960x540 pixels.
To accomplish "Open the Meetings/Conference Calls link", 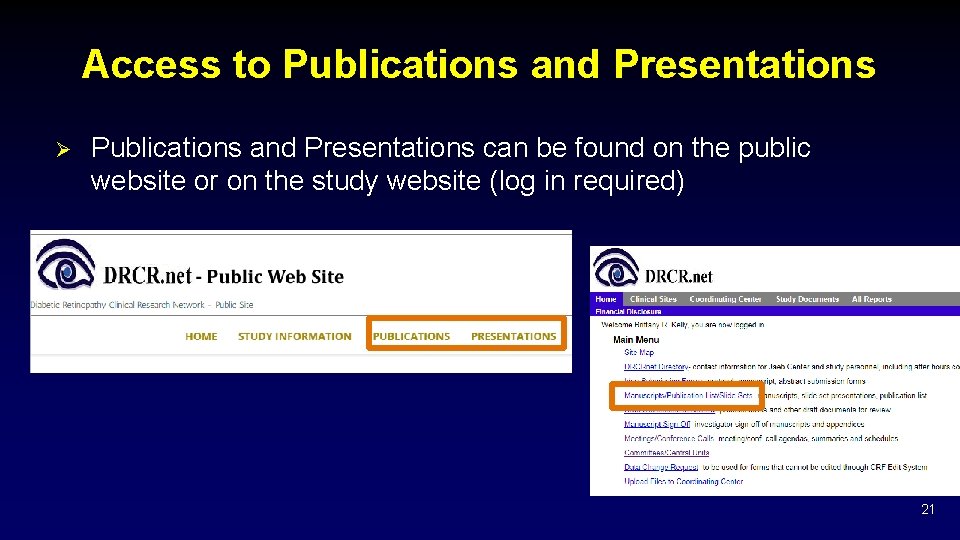I will [669, 438].
